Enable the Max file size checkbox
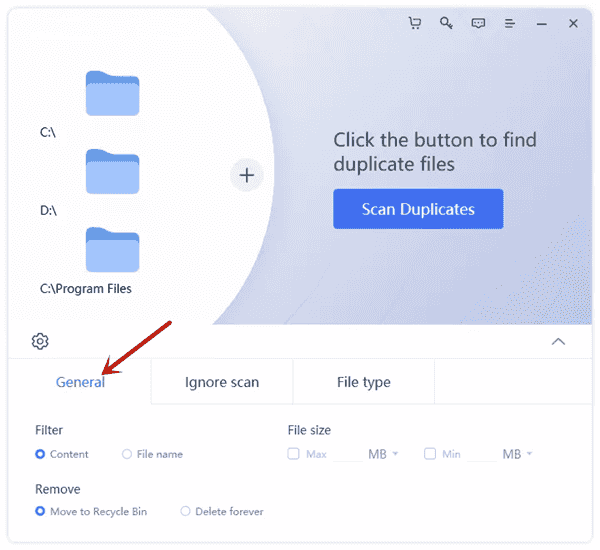Viewport: 600px width, 550px height. (x=293, y=454)
